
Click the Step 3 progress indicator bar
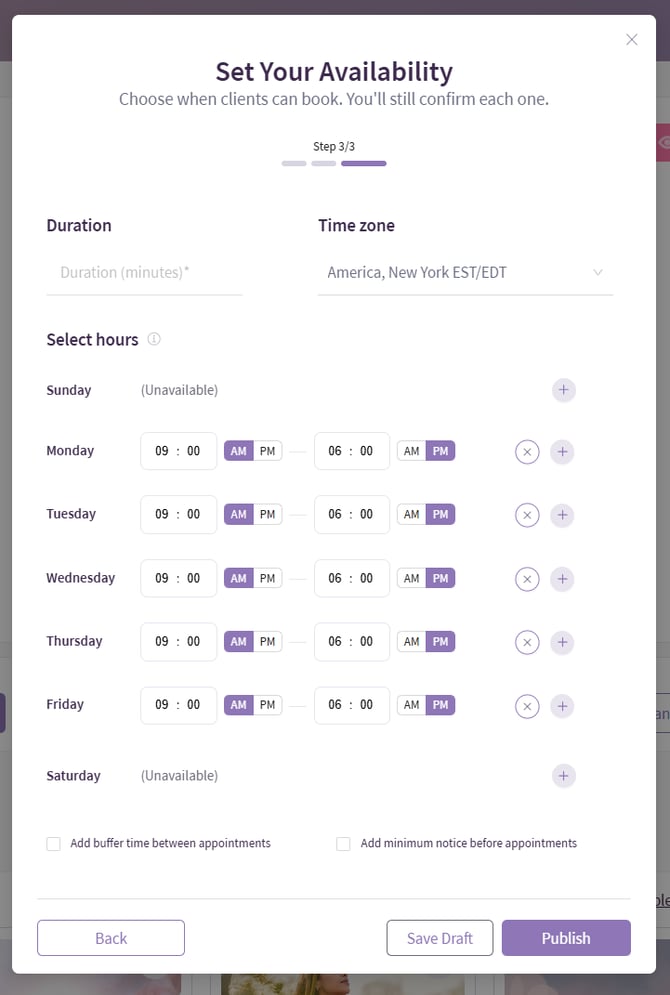point(363,163)
